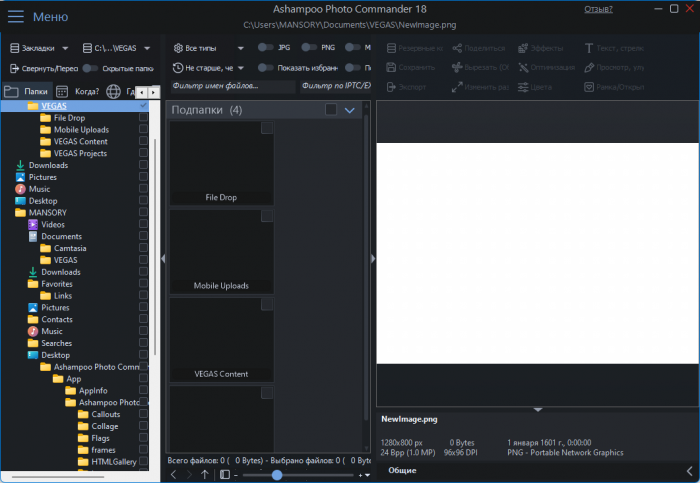The height and width of the screenshot is (483, 700).
Task: Toggle the panel layout icon beside zoom slider
Action: pyautogui.click(x=225, y=475)
